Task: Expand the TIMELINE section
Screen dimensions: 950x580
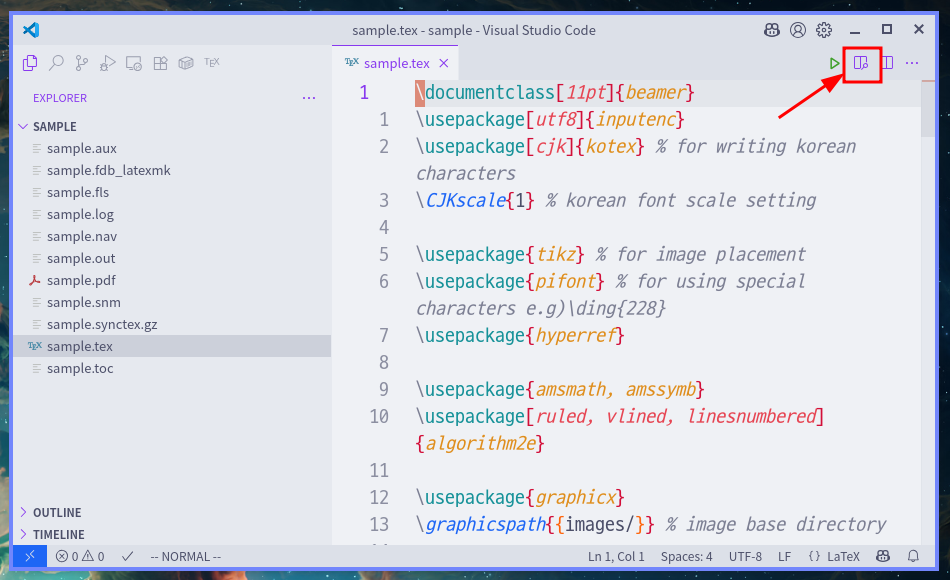Action: (x=58, y=534)
